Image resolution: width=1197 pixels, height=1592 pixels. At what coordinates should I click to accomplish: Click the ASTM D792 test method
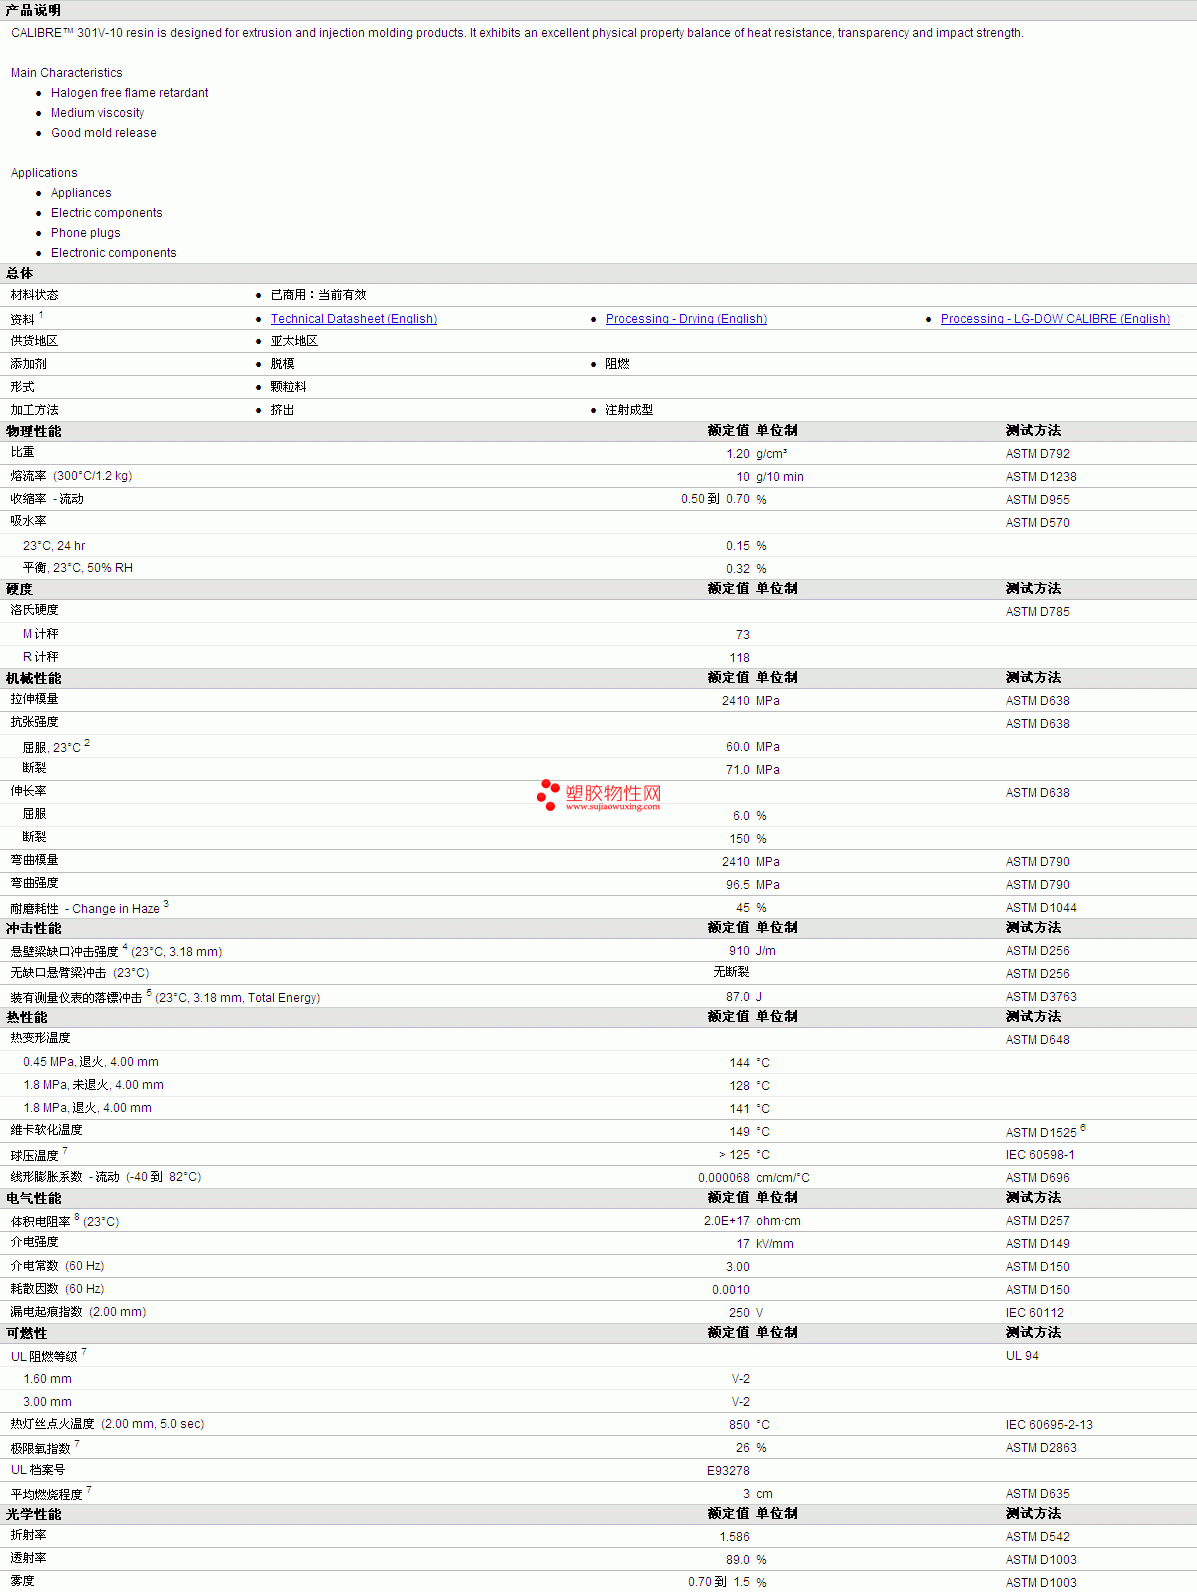pyautogui.click(x=1038, y=454)
